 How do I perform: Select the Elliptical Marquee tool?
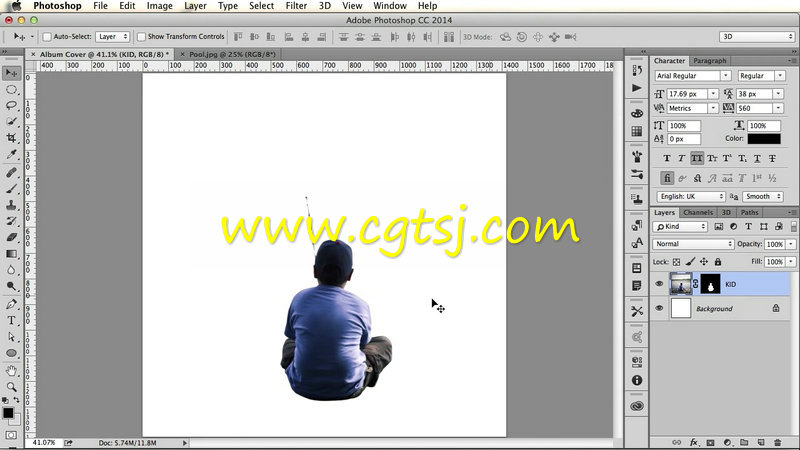[11, 90]
